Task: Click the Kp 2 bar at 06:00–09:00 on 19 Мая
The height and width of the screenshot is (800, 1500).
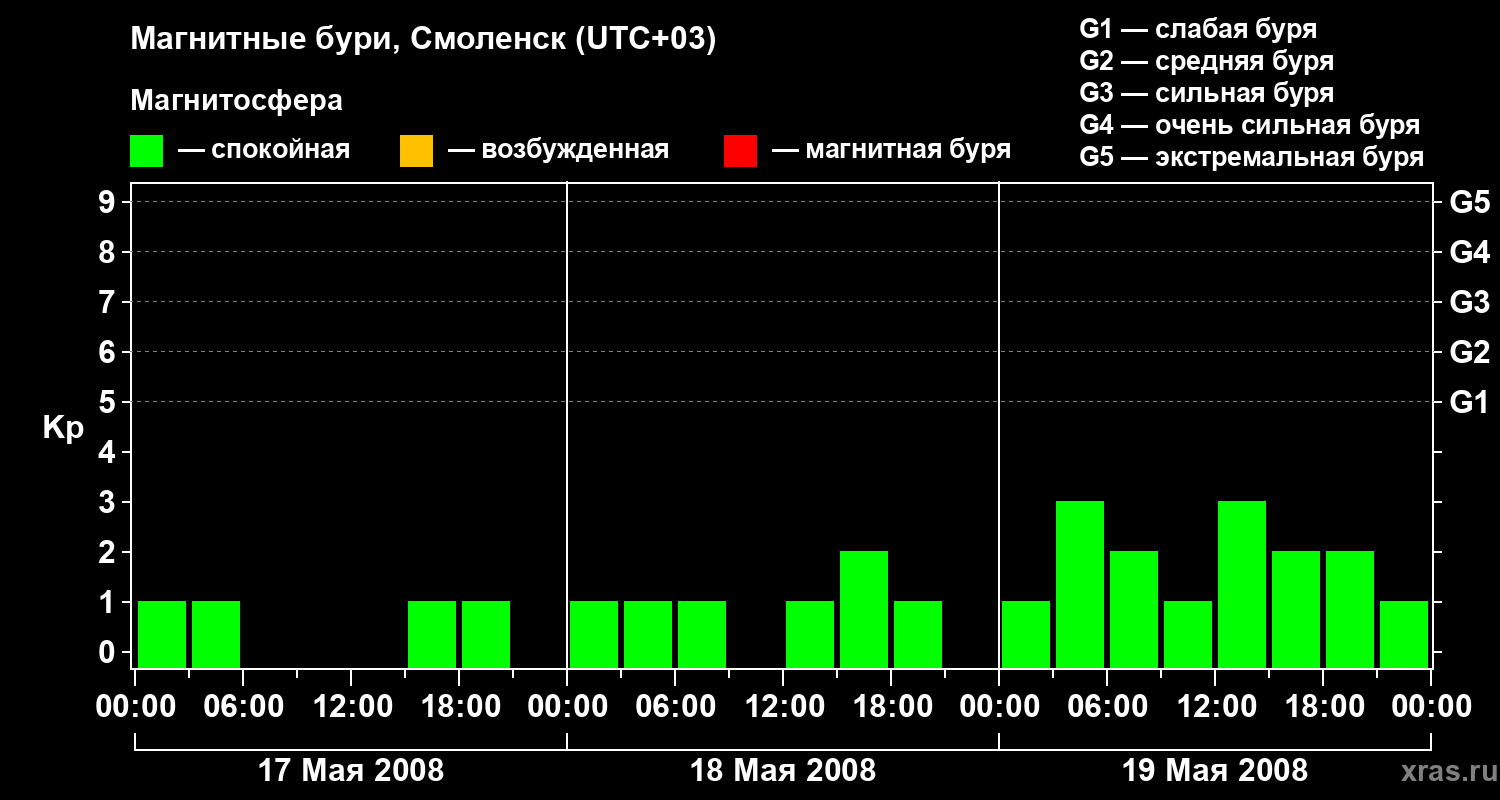Action: (1134, 609)
